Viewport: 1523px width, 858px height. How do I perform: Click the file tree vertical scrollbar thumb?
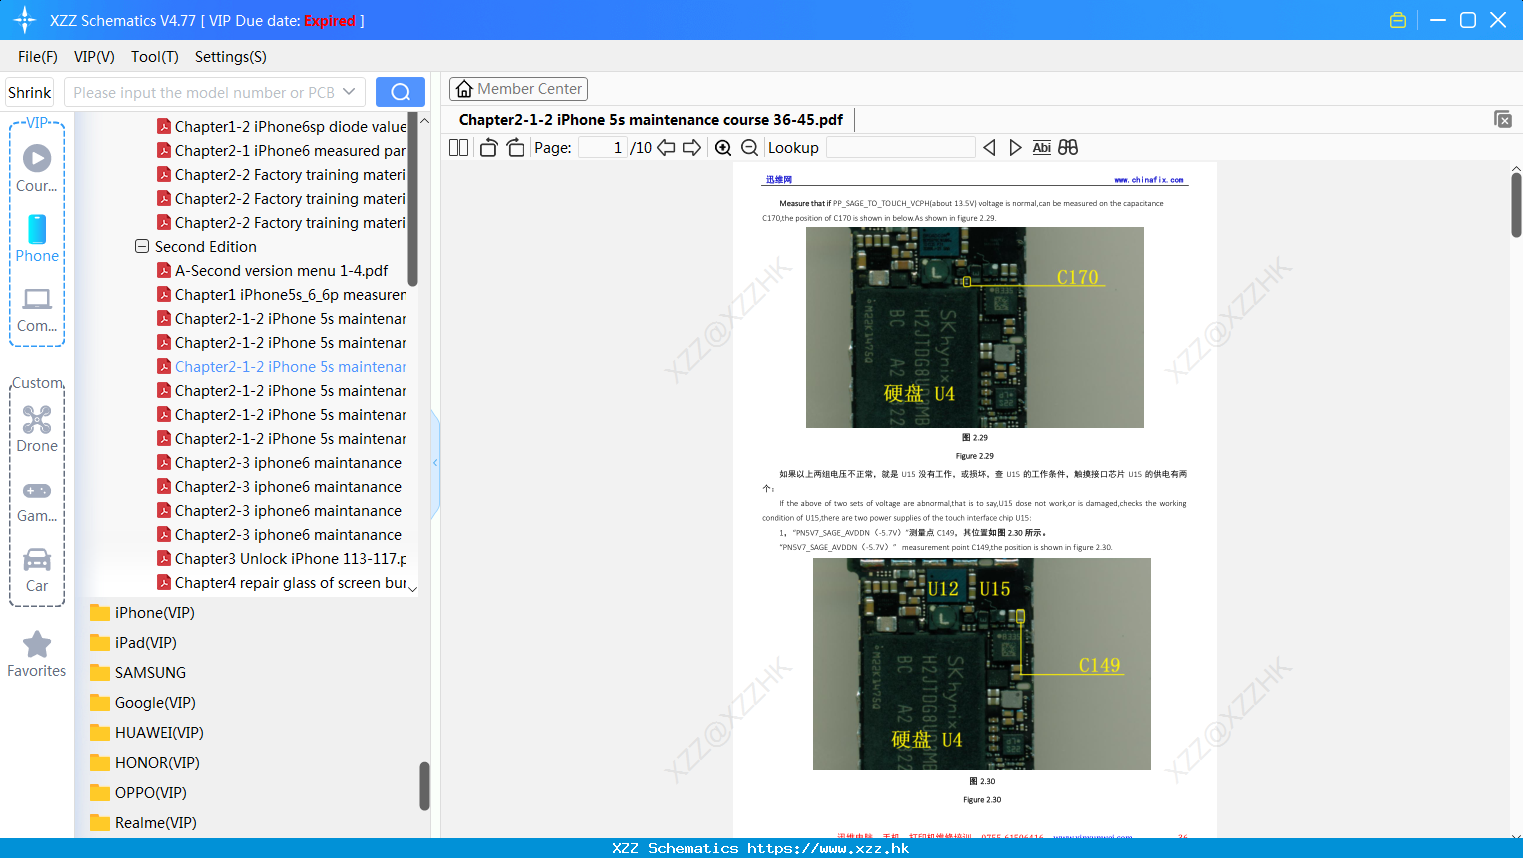[x=413, y=200]
